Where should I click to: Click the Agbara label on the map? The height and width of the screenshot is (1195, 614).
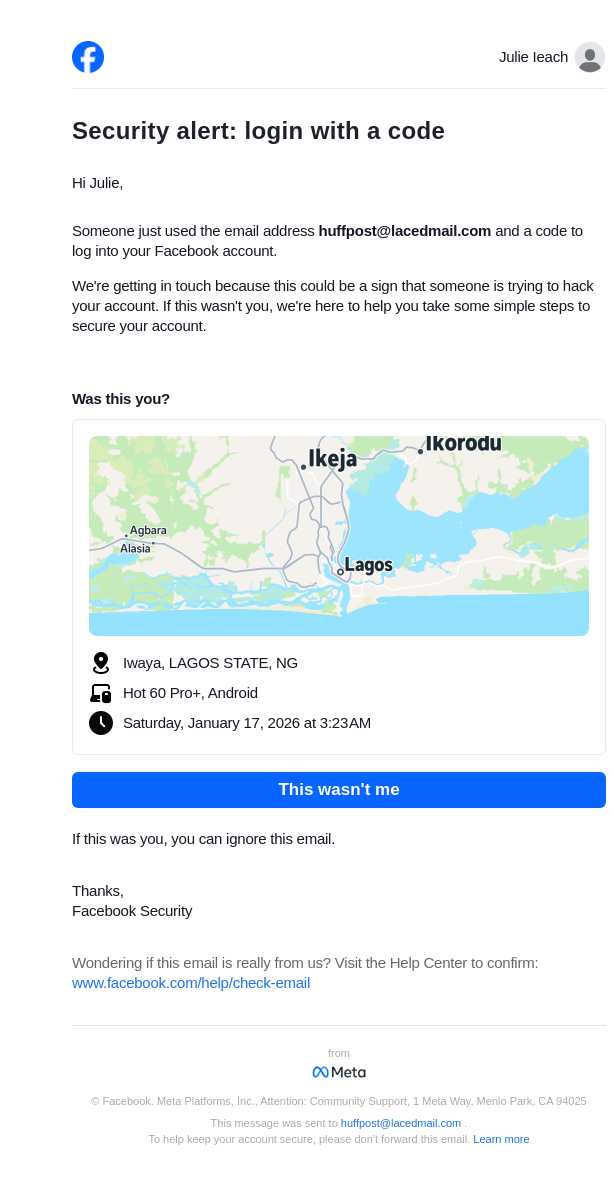[x=148, y=530]
